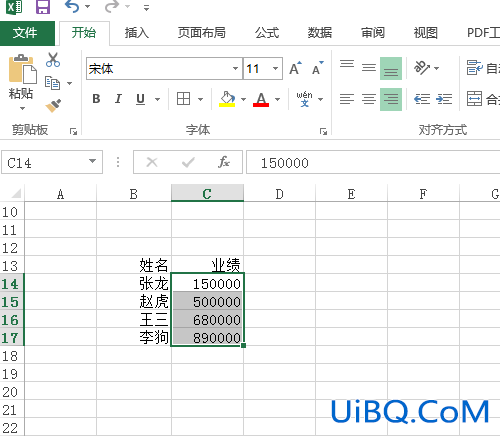Screen dimensions: 500x436
Task: Click the Enter checkmark icon in formula bar
Action: click(x=188, y=162)
